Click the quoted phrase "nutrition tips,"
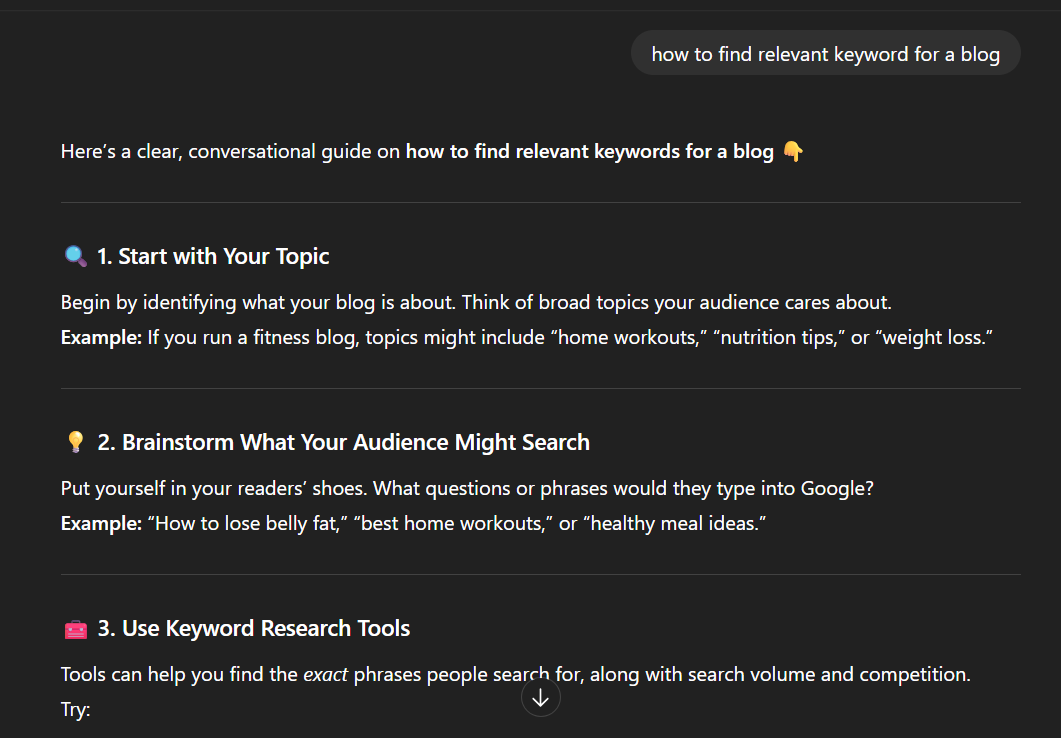1061x738 pixels. pyautogui.click(x=776, y=338)
